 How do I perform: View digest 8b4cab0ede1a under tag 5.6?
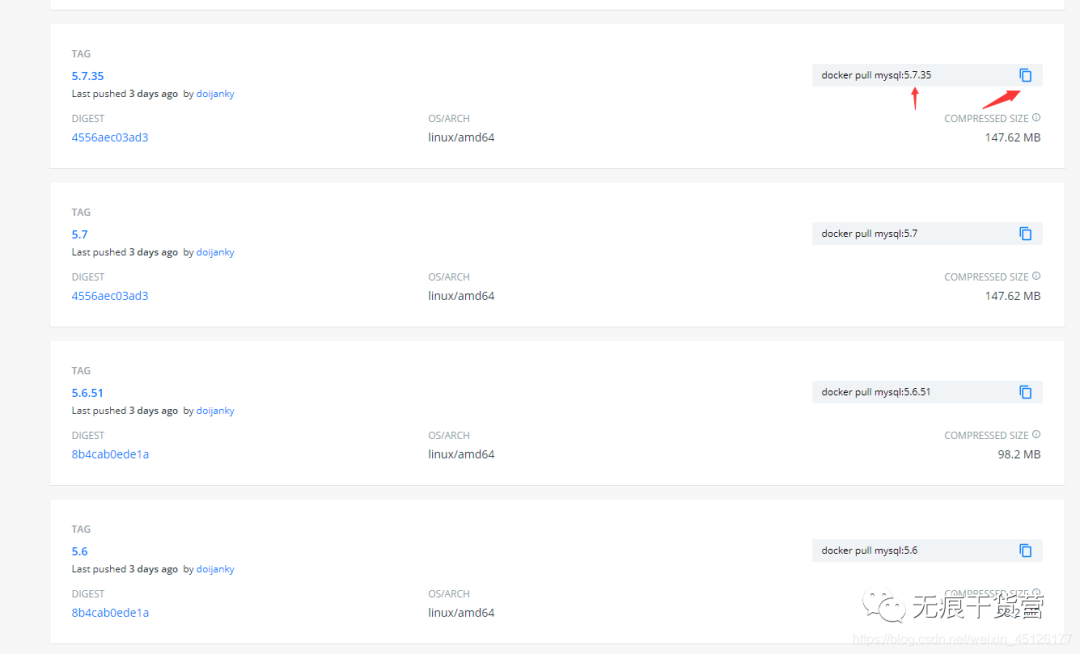(x=110, y=613)
